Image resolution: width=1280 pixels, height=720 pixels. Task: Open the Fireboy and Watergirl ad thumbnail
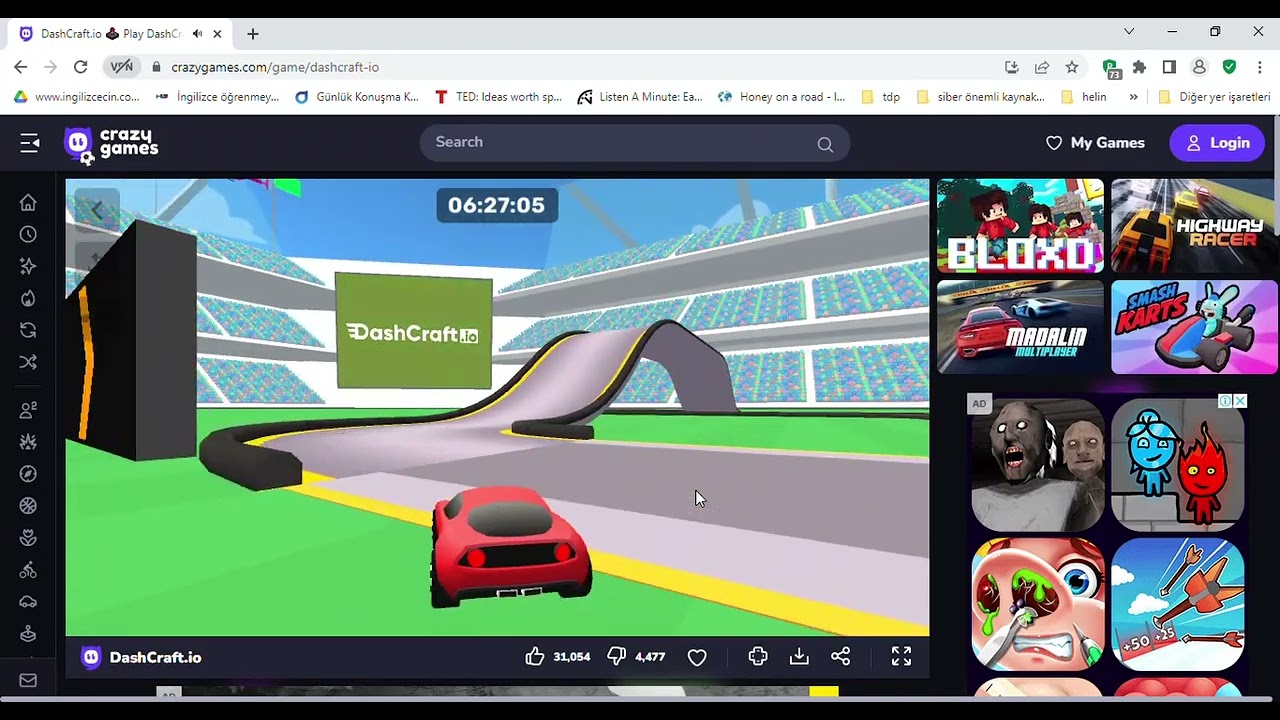click(1178, 465)
